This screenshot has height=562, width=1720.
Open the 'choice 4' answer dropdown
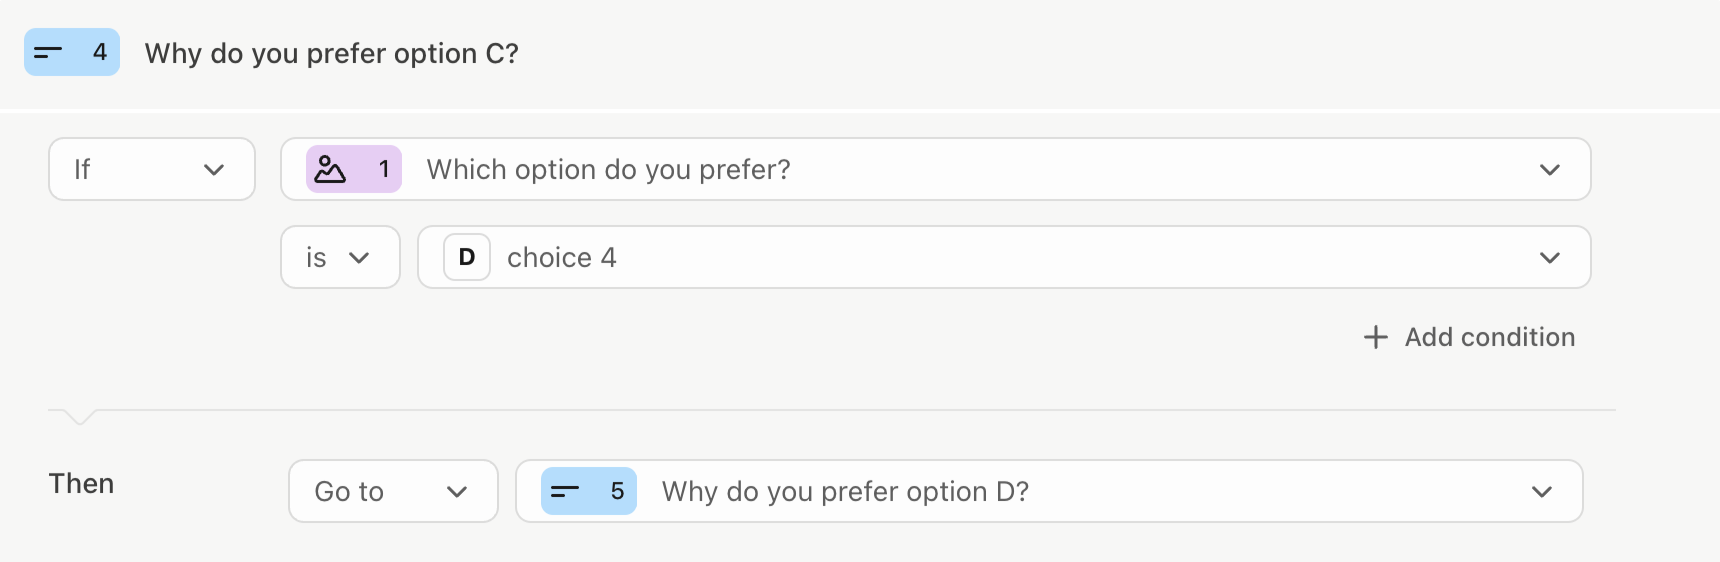pyautogui.click(x=1004, y=257)
